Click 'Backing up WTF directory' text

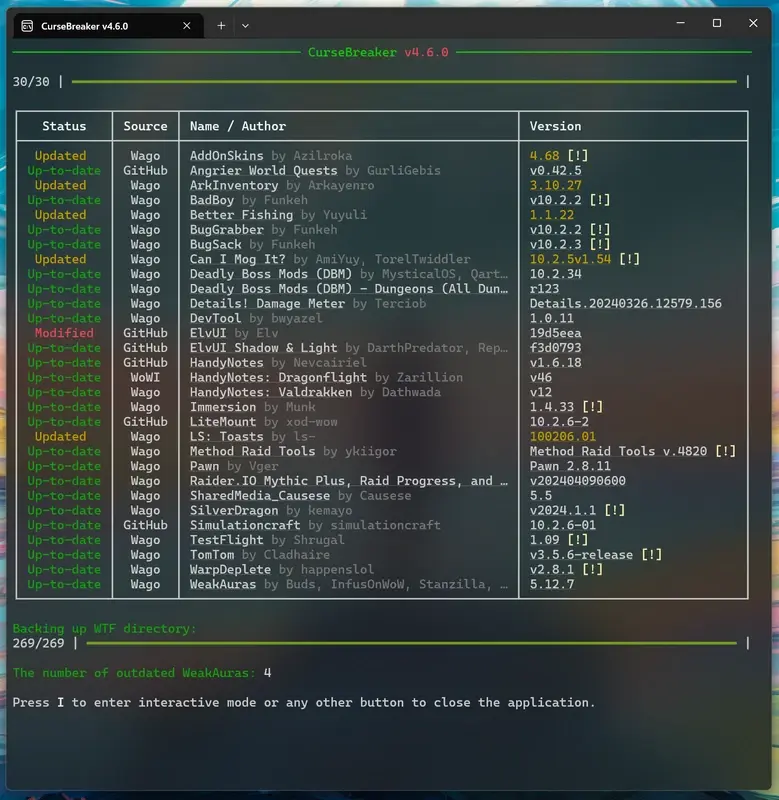(x=105, y=629)
